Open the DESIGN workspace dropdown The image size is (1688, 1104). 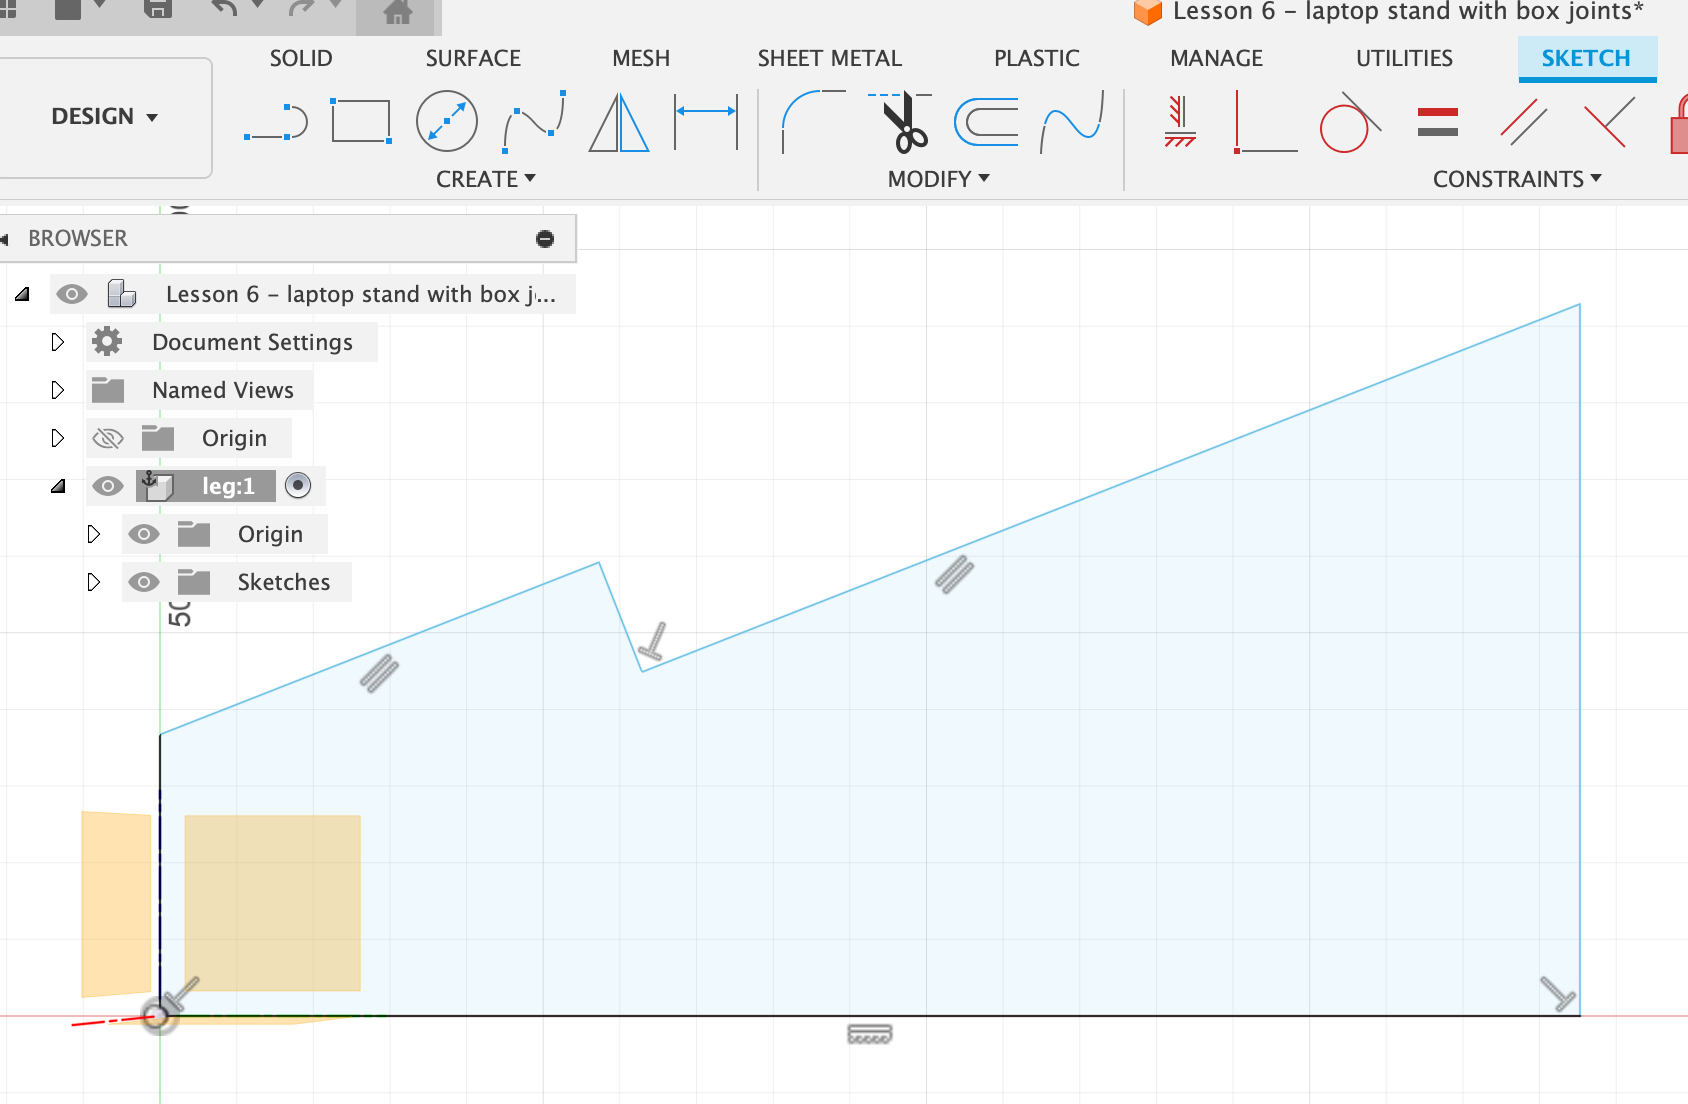104,117
